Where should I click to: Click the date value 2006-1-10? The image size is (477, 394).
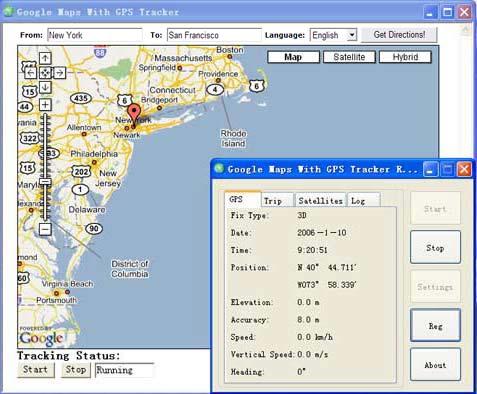[x=322, y=233]
